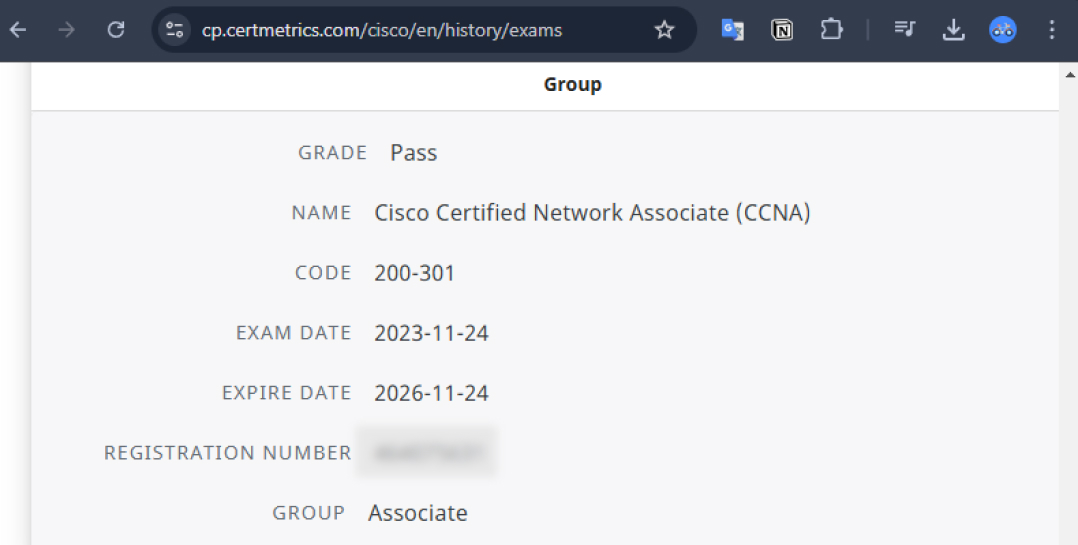1078x545 pixels.
Task: Click the expire date 2026-11-24
Action: pyautogui.click(x=431, y=393)
